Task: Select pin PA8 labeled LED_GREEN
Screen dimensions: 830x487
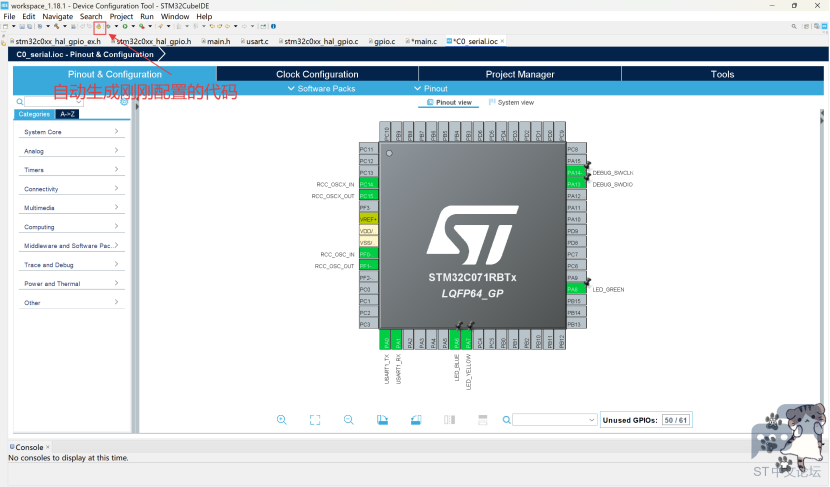Action: pos(576,289)
